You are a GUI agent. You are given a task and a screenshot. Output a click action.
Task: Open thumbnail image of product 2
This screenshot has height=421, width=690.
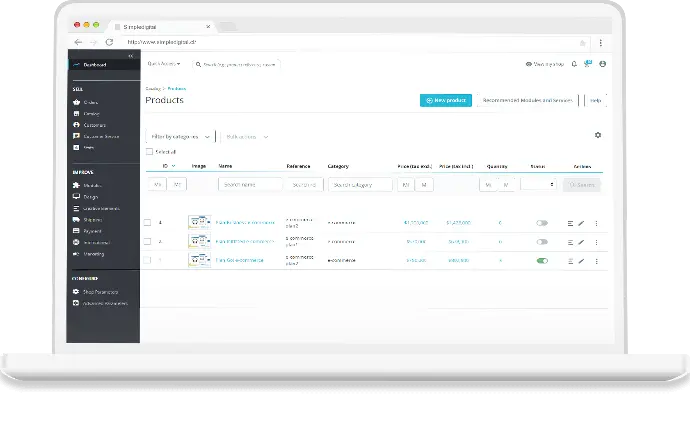tap(199, 242)
